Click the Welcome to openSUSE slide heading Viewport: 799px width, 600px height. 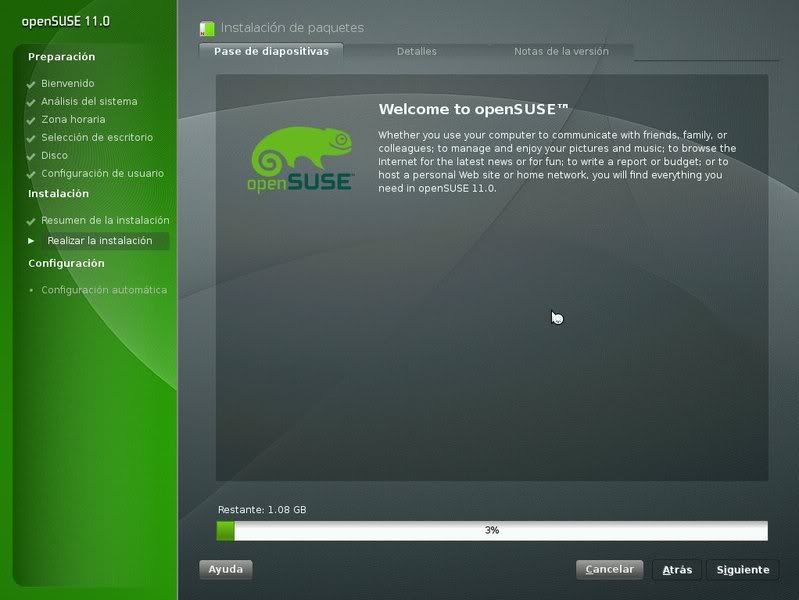pyautogui.click(x=473, y=109)
